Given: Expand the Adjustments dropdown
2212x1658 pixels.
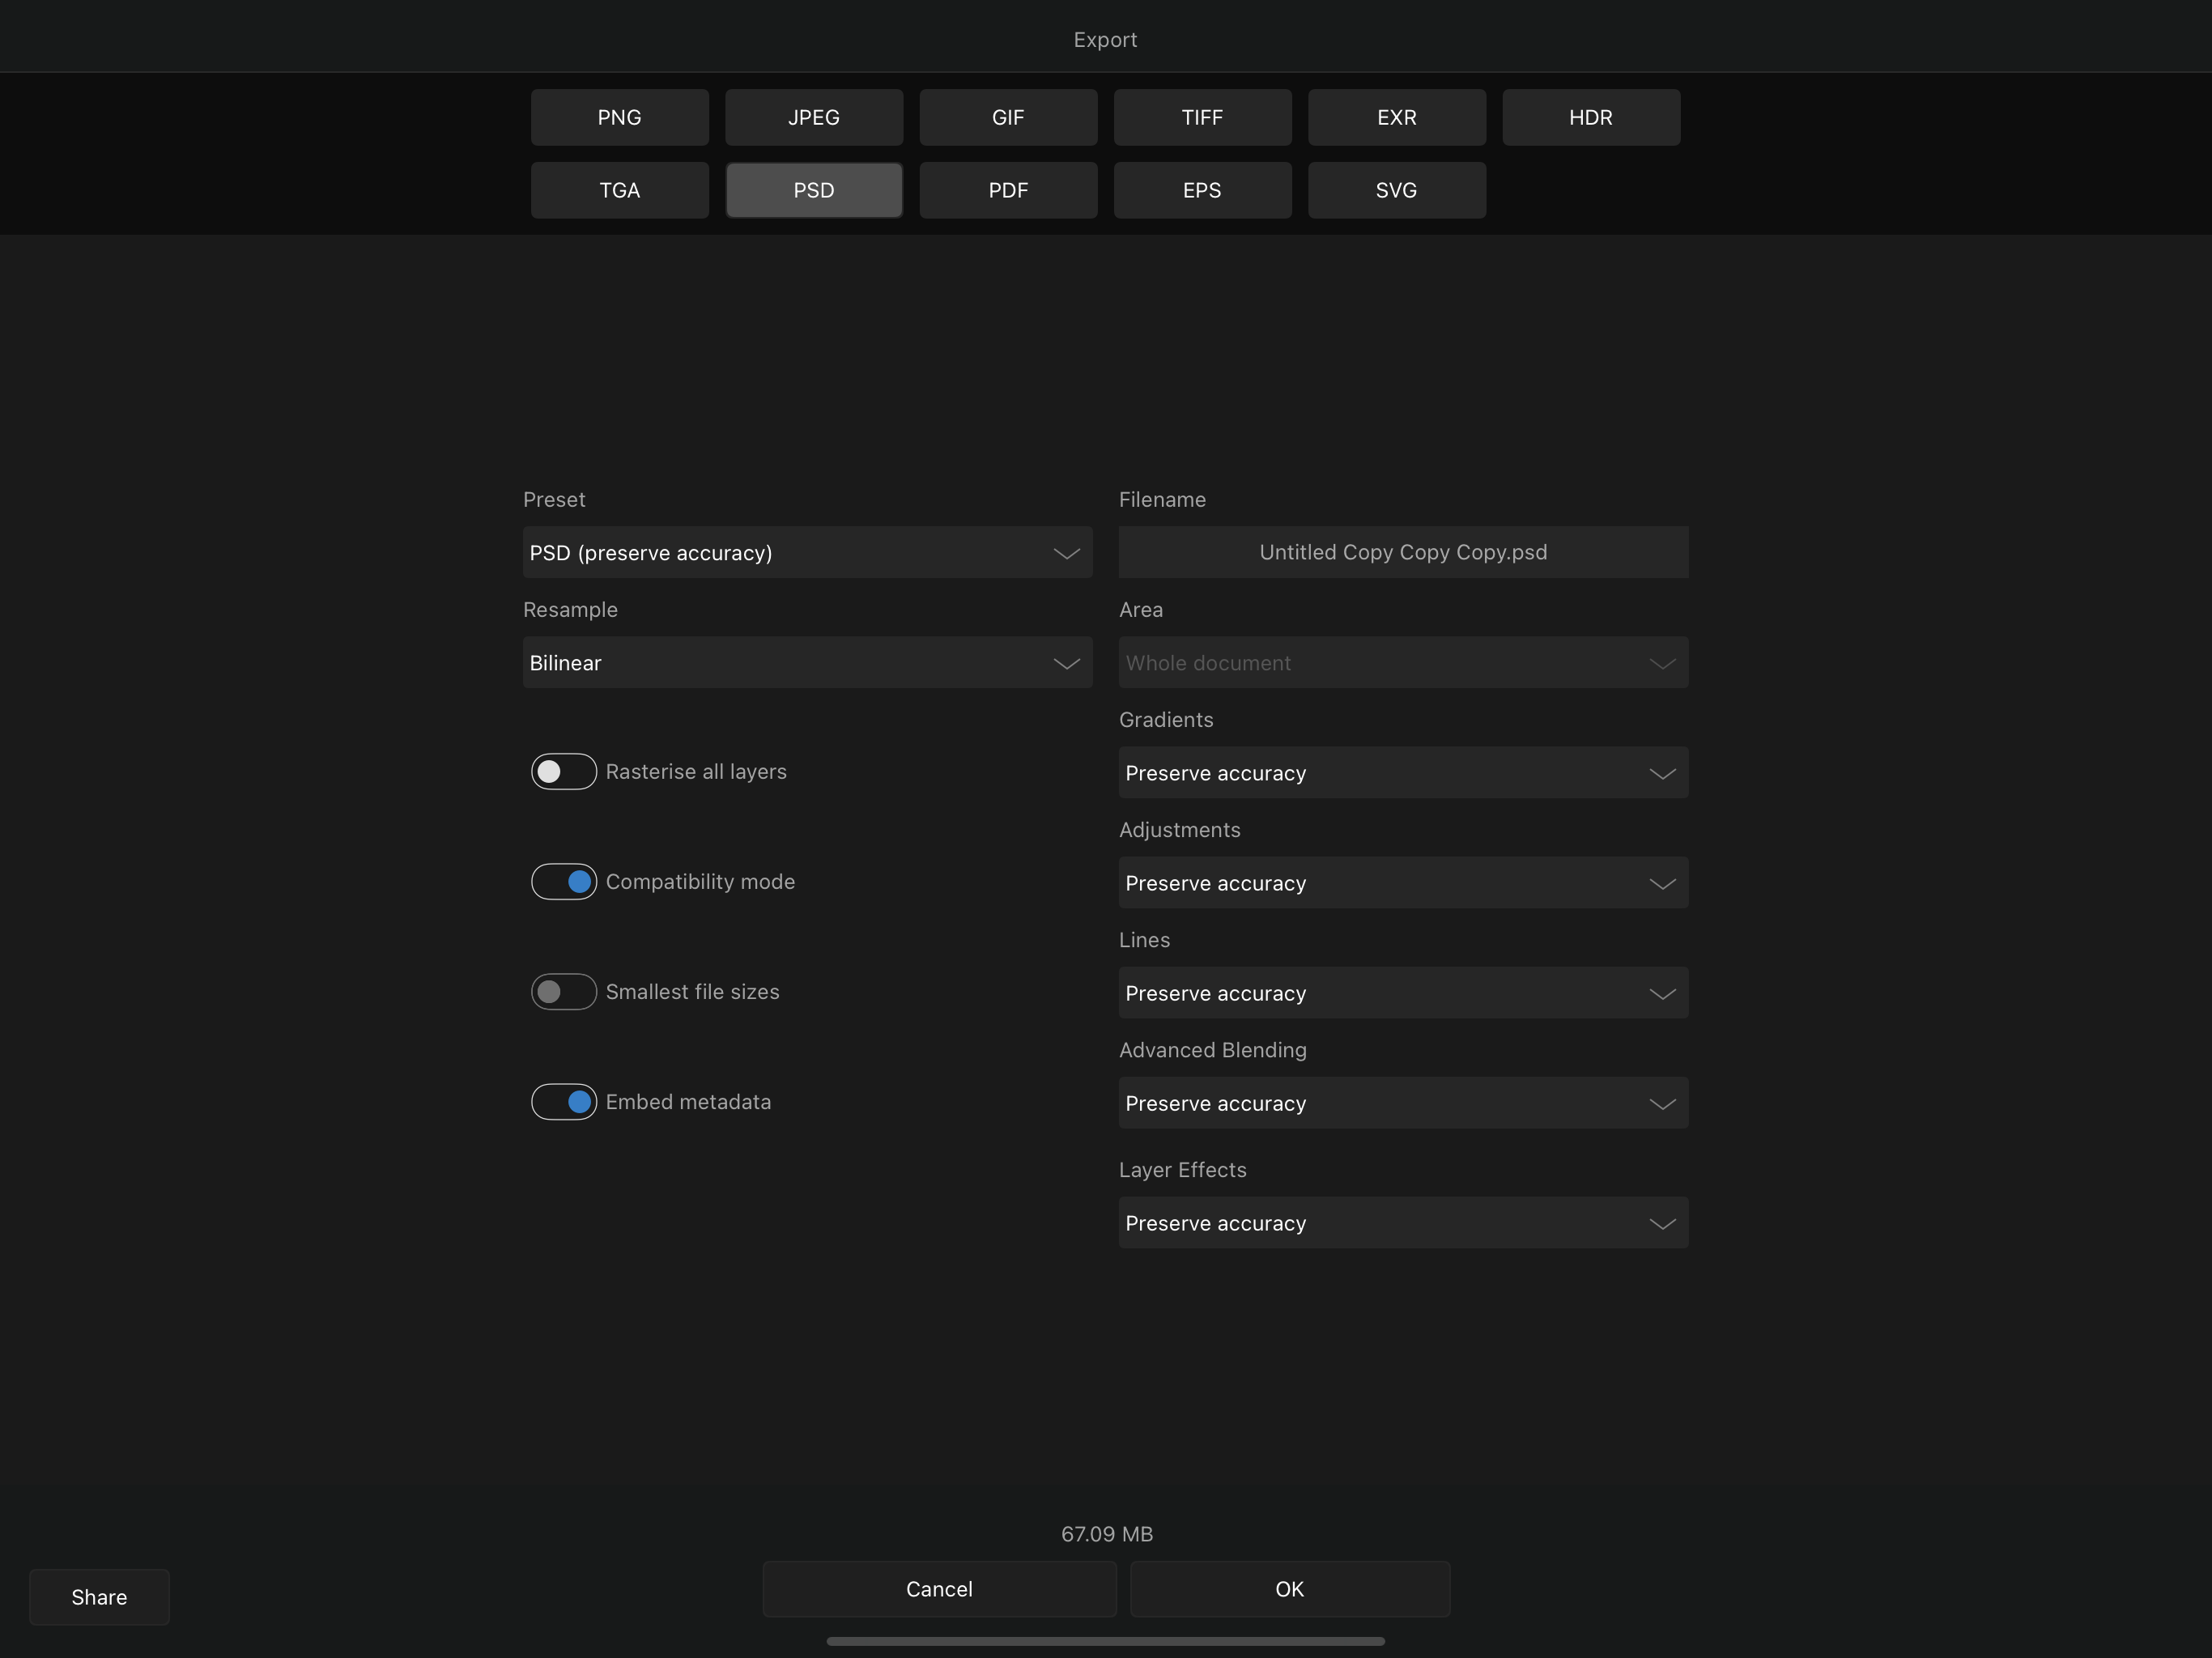Looking at the screenshot, I should 1403,882.
